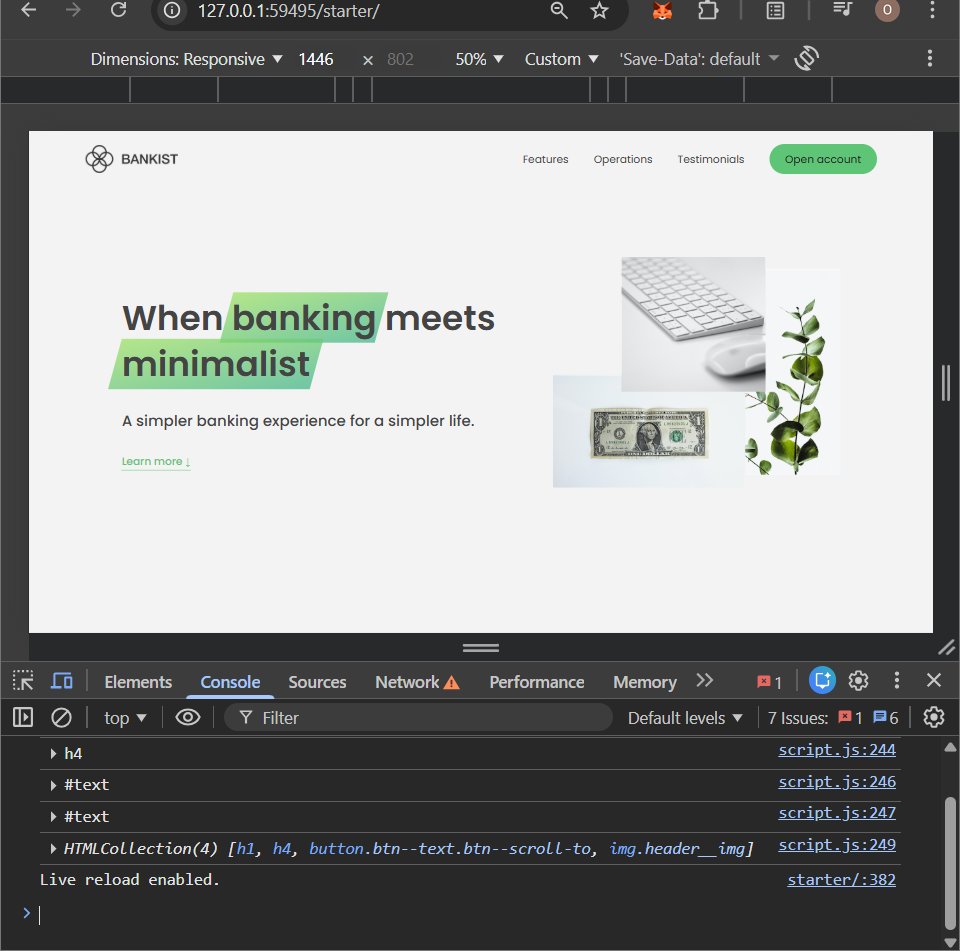Click the Open account button
This screenshot has width=960, height=951.
point(822,159)
